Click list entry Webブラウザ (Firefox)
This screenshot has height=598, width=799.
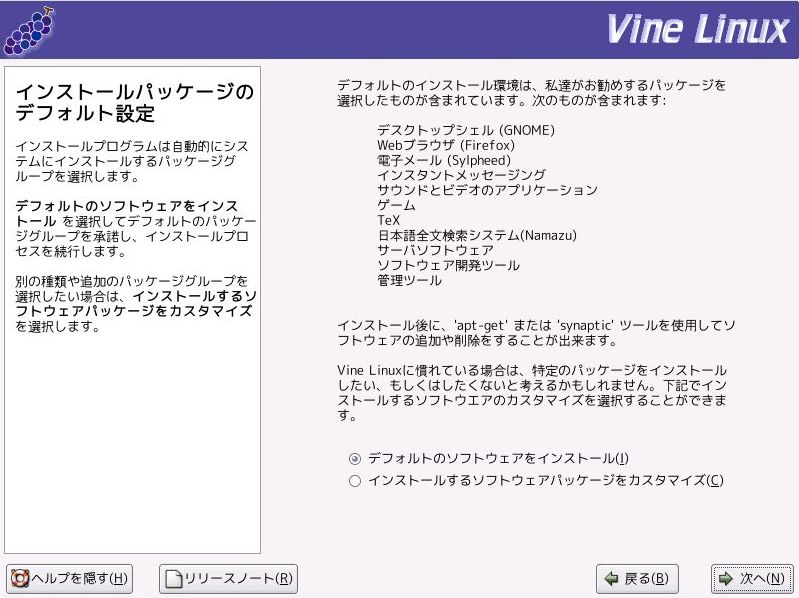pyautogui.click(x=446, y=145)
